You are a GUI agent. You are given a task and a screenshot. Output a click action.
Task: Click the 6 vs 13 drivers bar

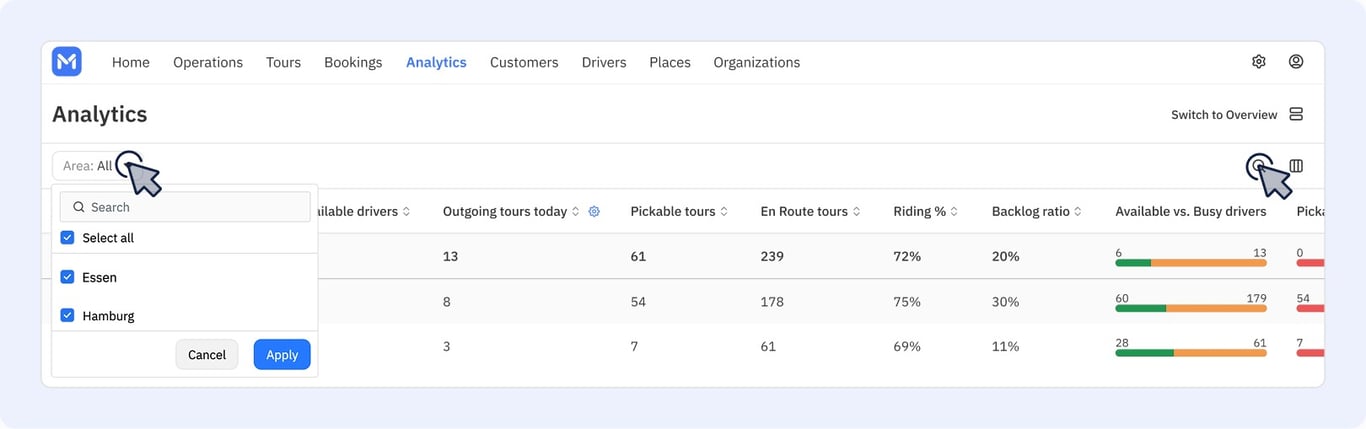[1191, 263]
